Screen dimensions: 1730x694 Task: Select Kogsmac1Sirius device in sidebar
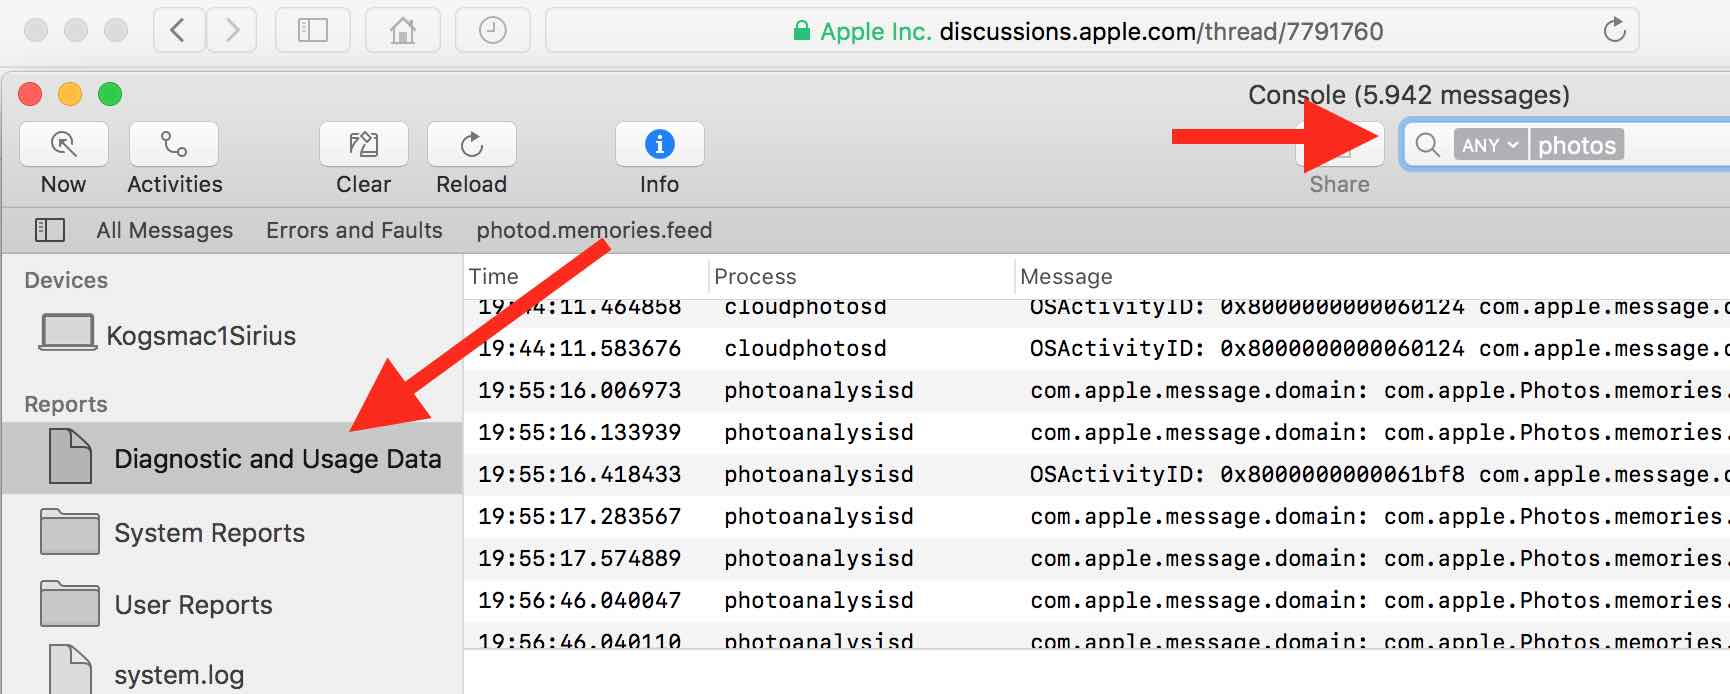pos(200,335)
